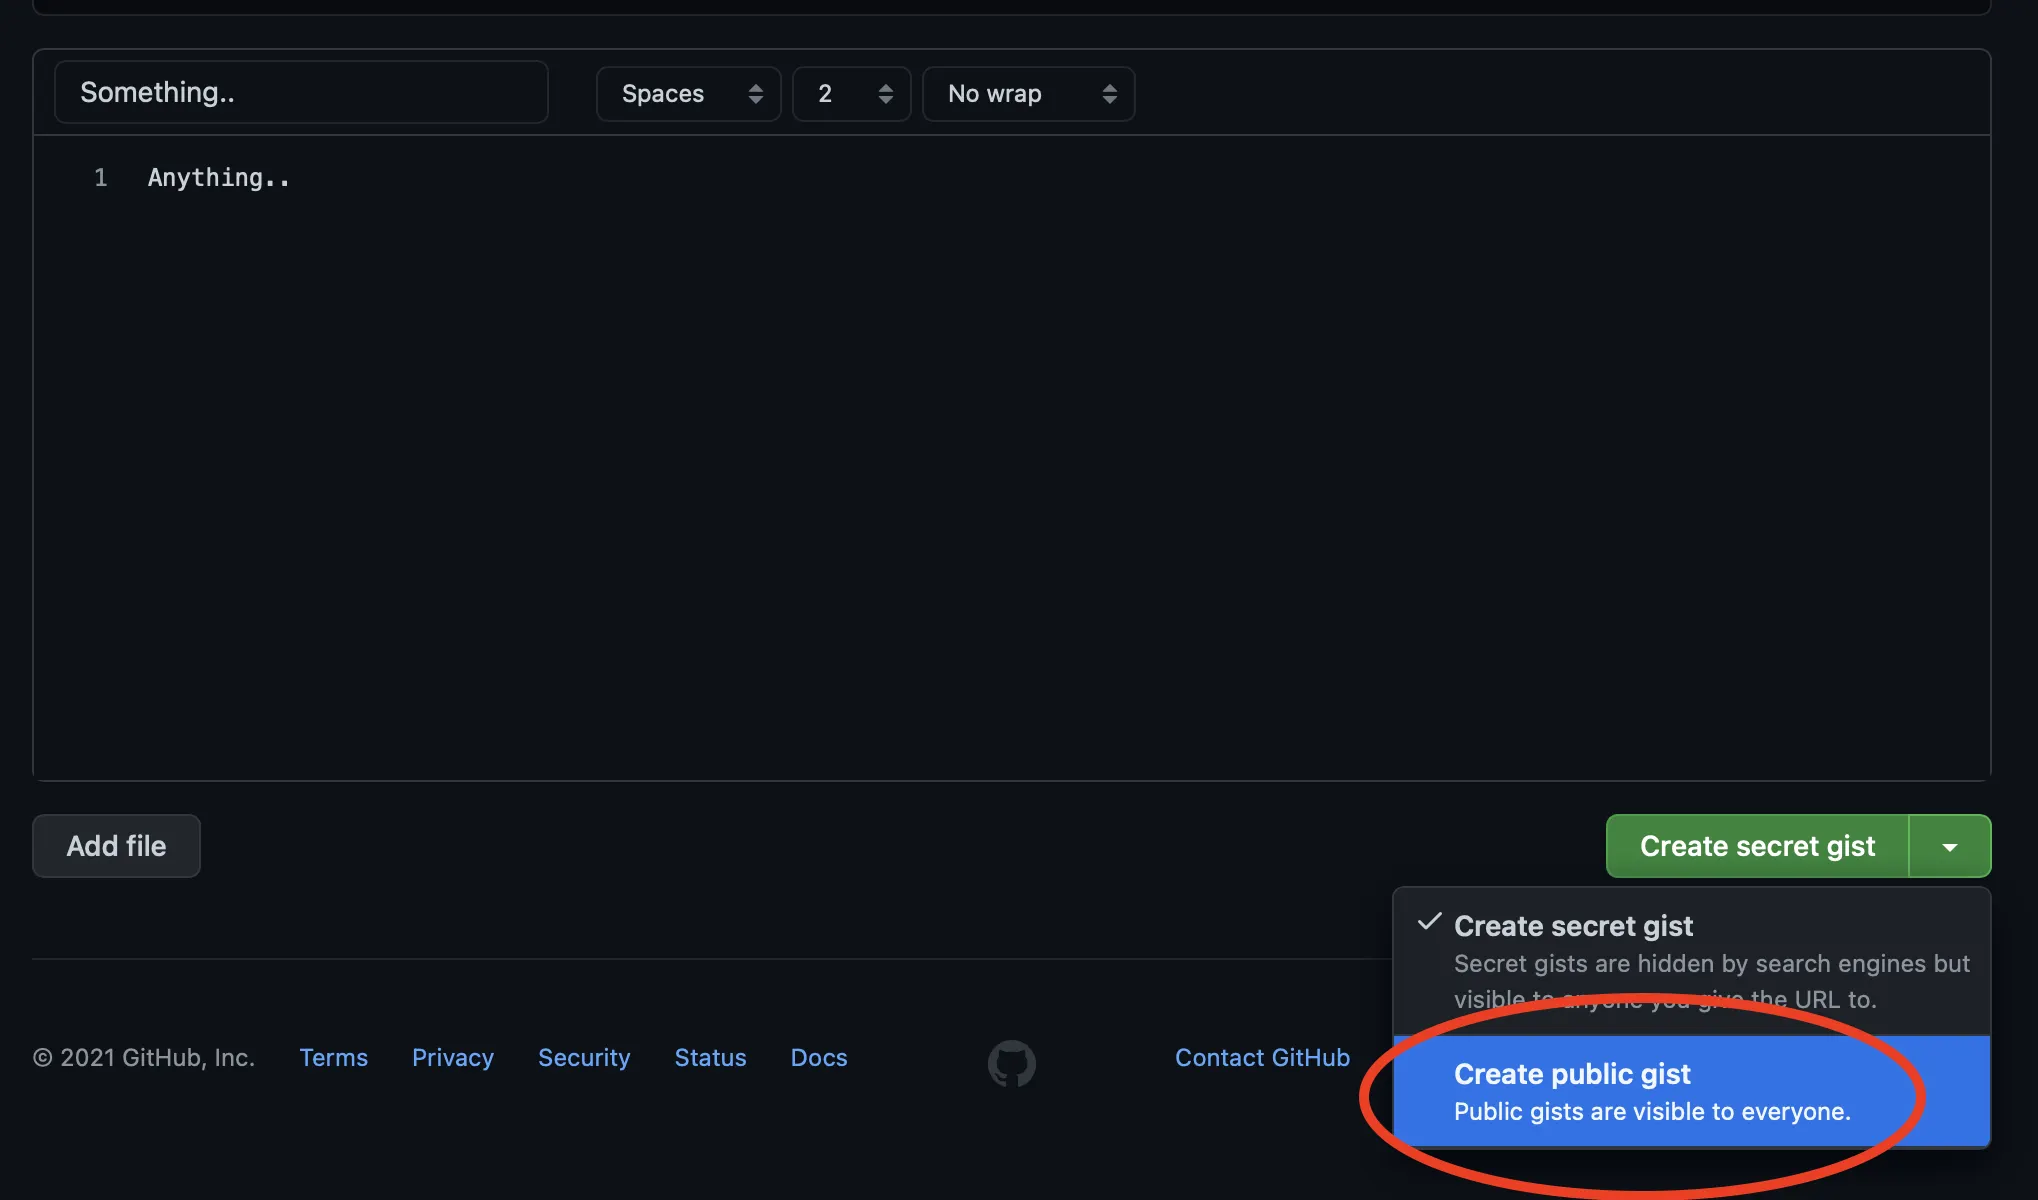This screenshot has height=1200, width=2038.
Task: Open the Status footer link
Action: pyautogui.click(x=710, y=1057)
